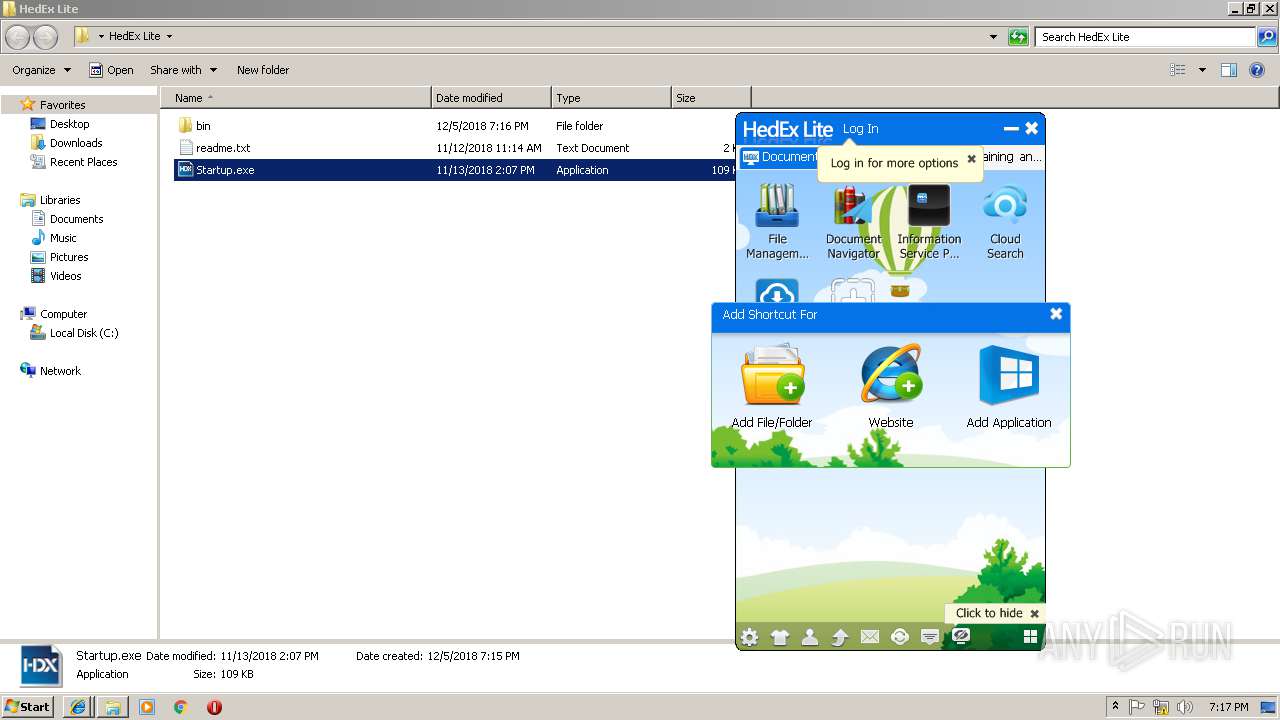Click the address bar refresh button

pos(1018,37)
